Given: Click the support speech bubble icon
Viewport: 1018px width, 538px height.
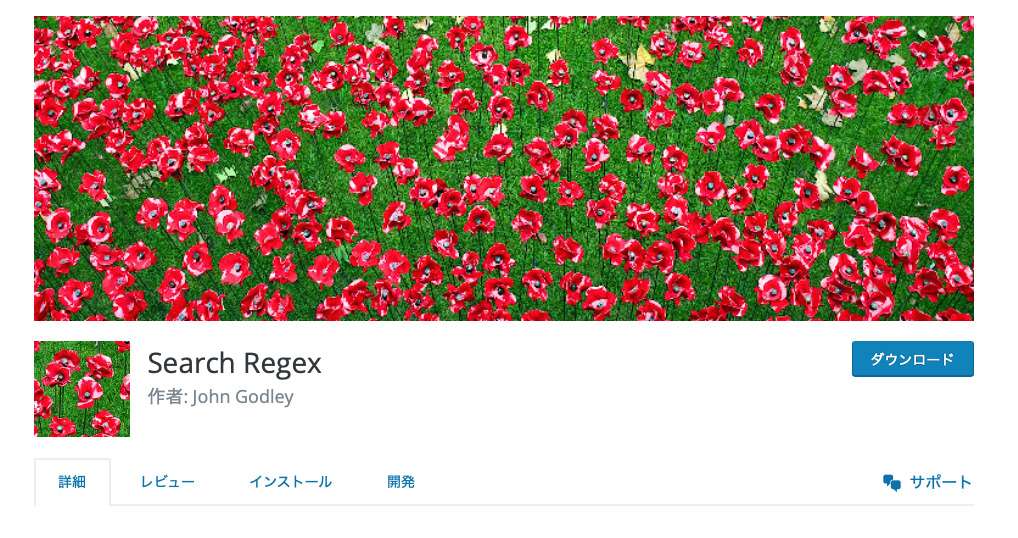Looking at the screenshot, I should pos(891,482).
